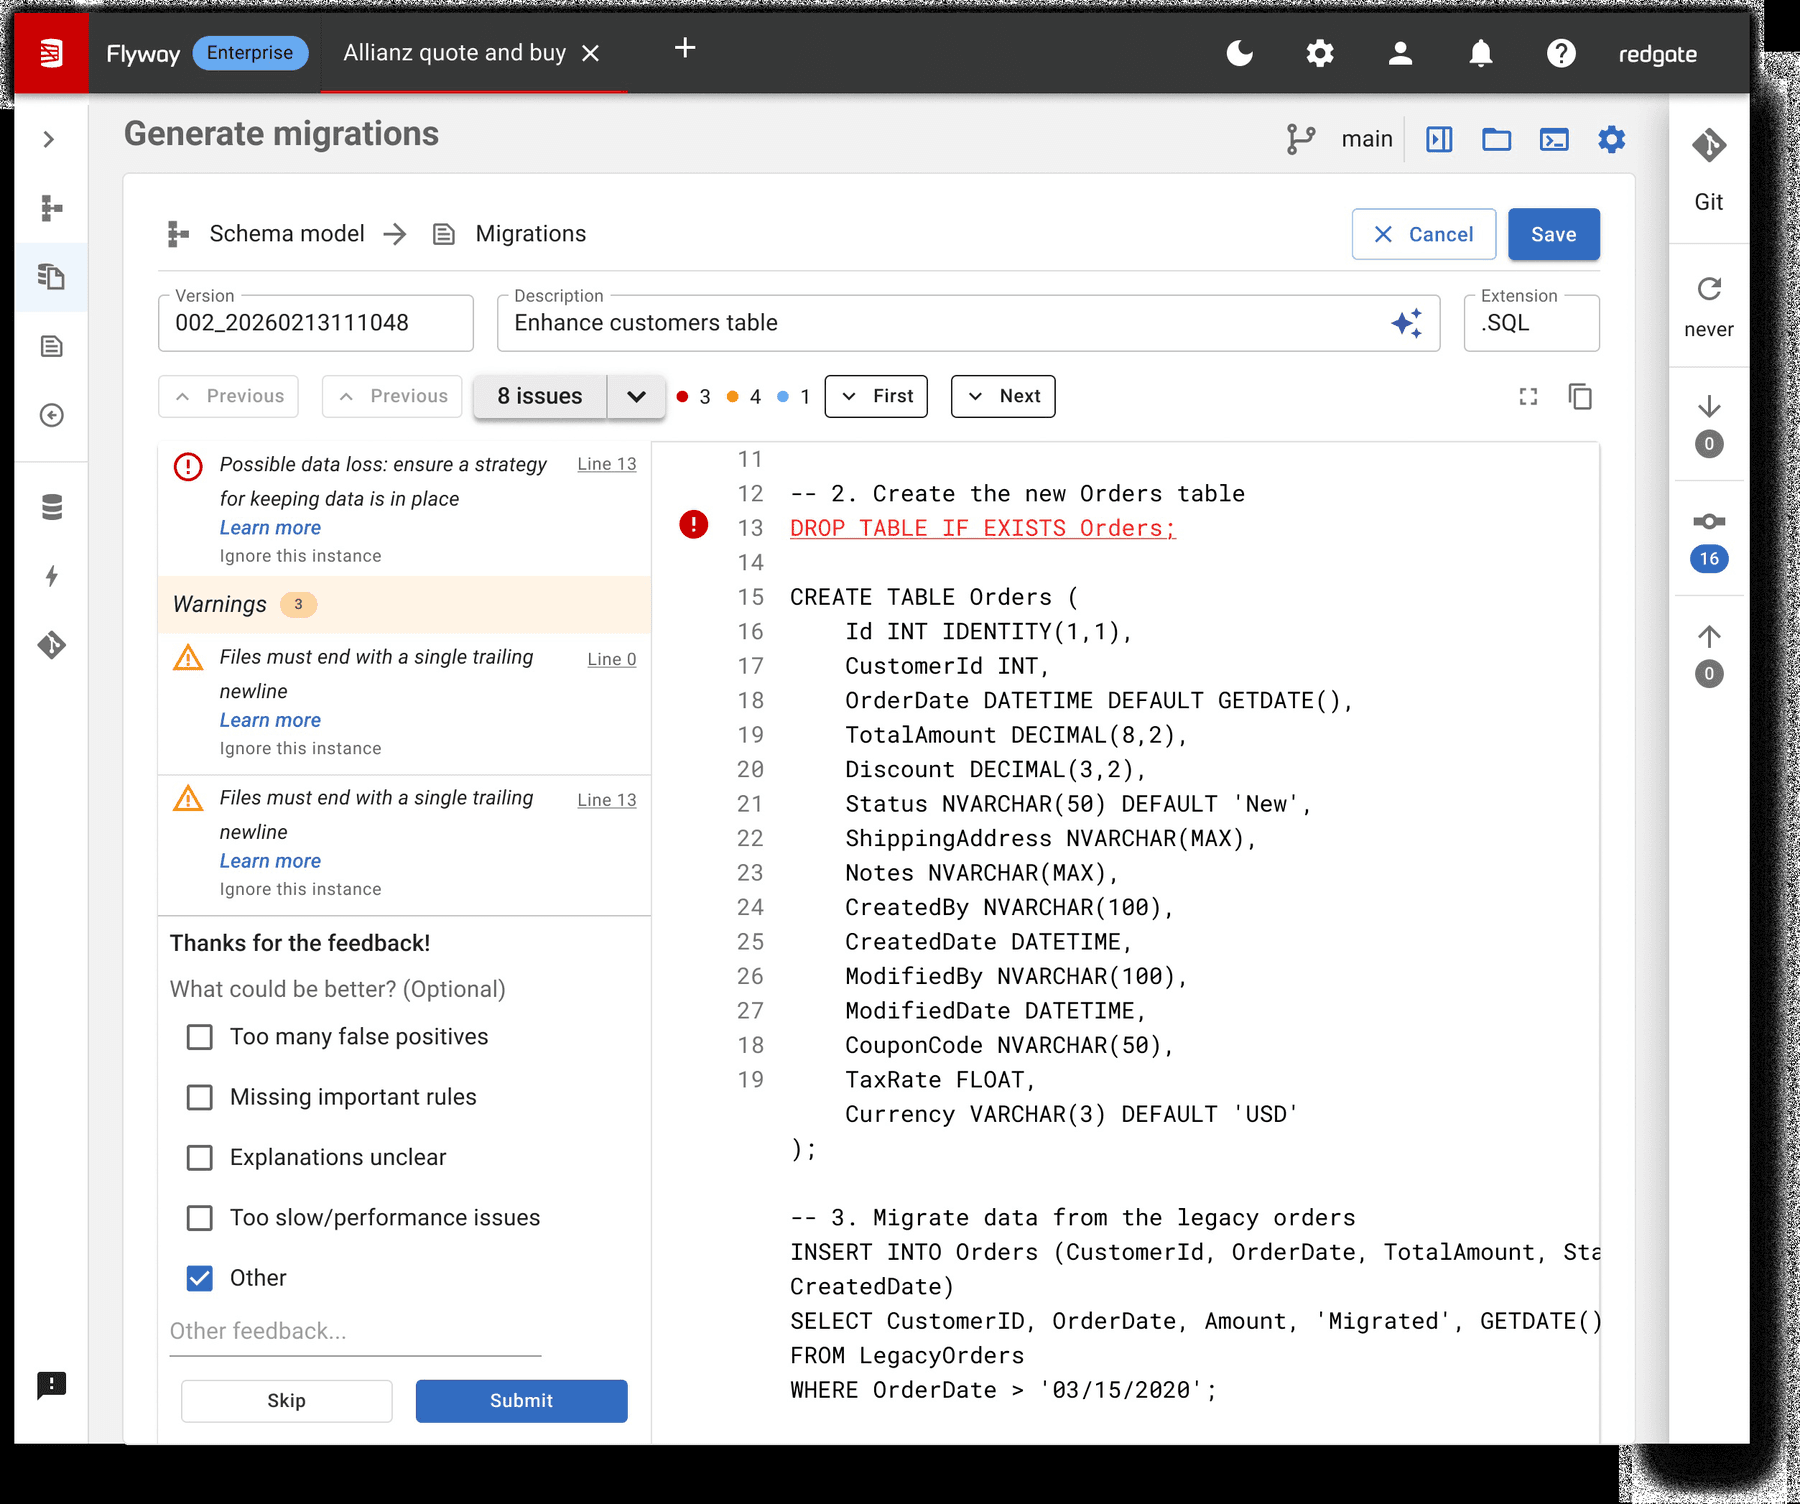Click the Version input field
Viewport: 1800px width, 1504px height.
pyautogui.click(x=316, y=323)
